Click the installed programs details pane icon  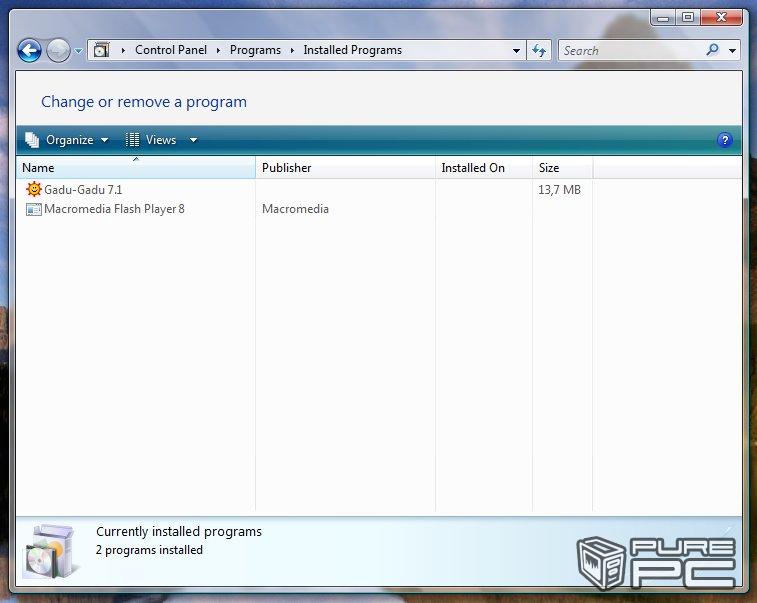point(50,551)
